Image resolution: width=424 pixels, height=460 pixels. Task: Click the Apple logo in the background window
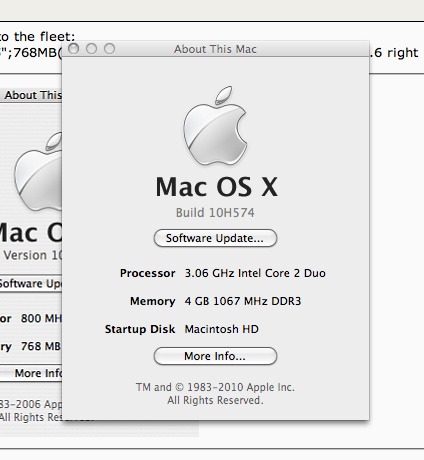click(x=38, y=172)
